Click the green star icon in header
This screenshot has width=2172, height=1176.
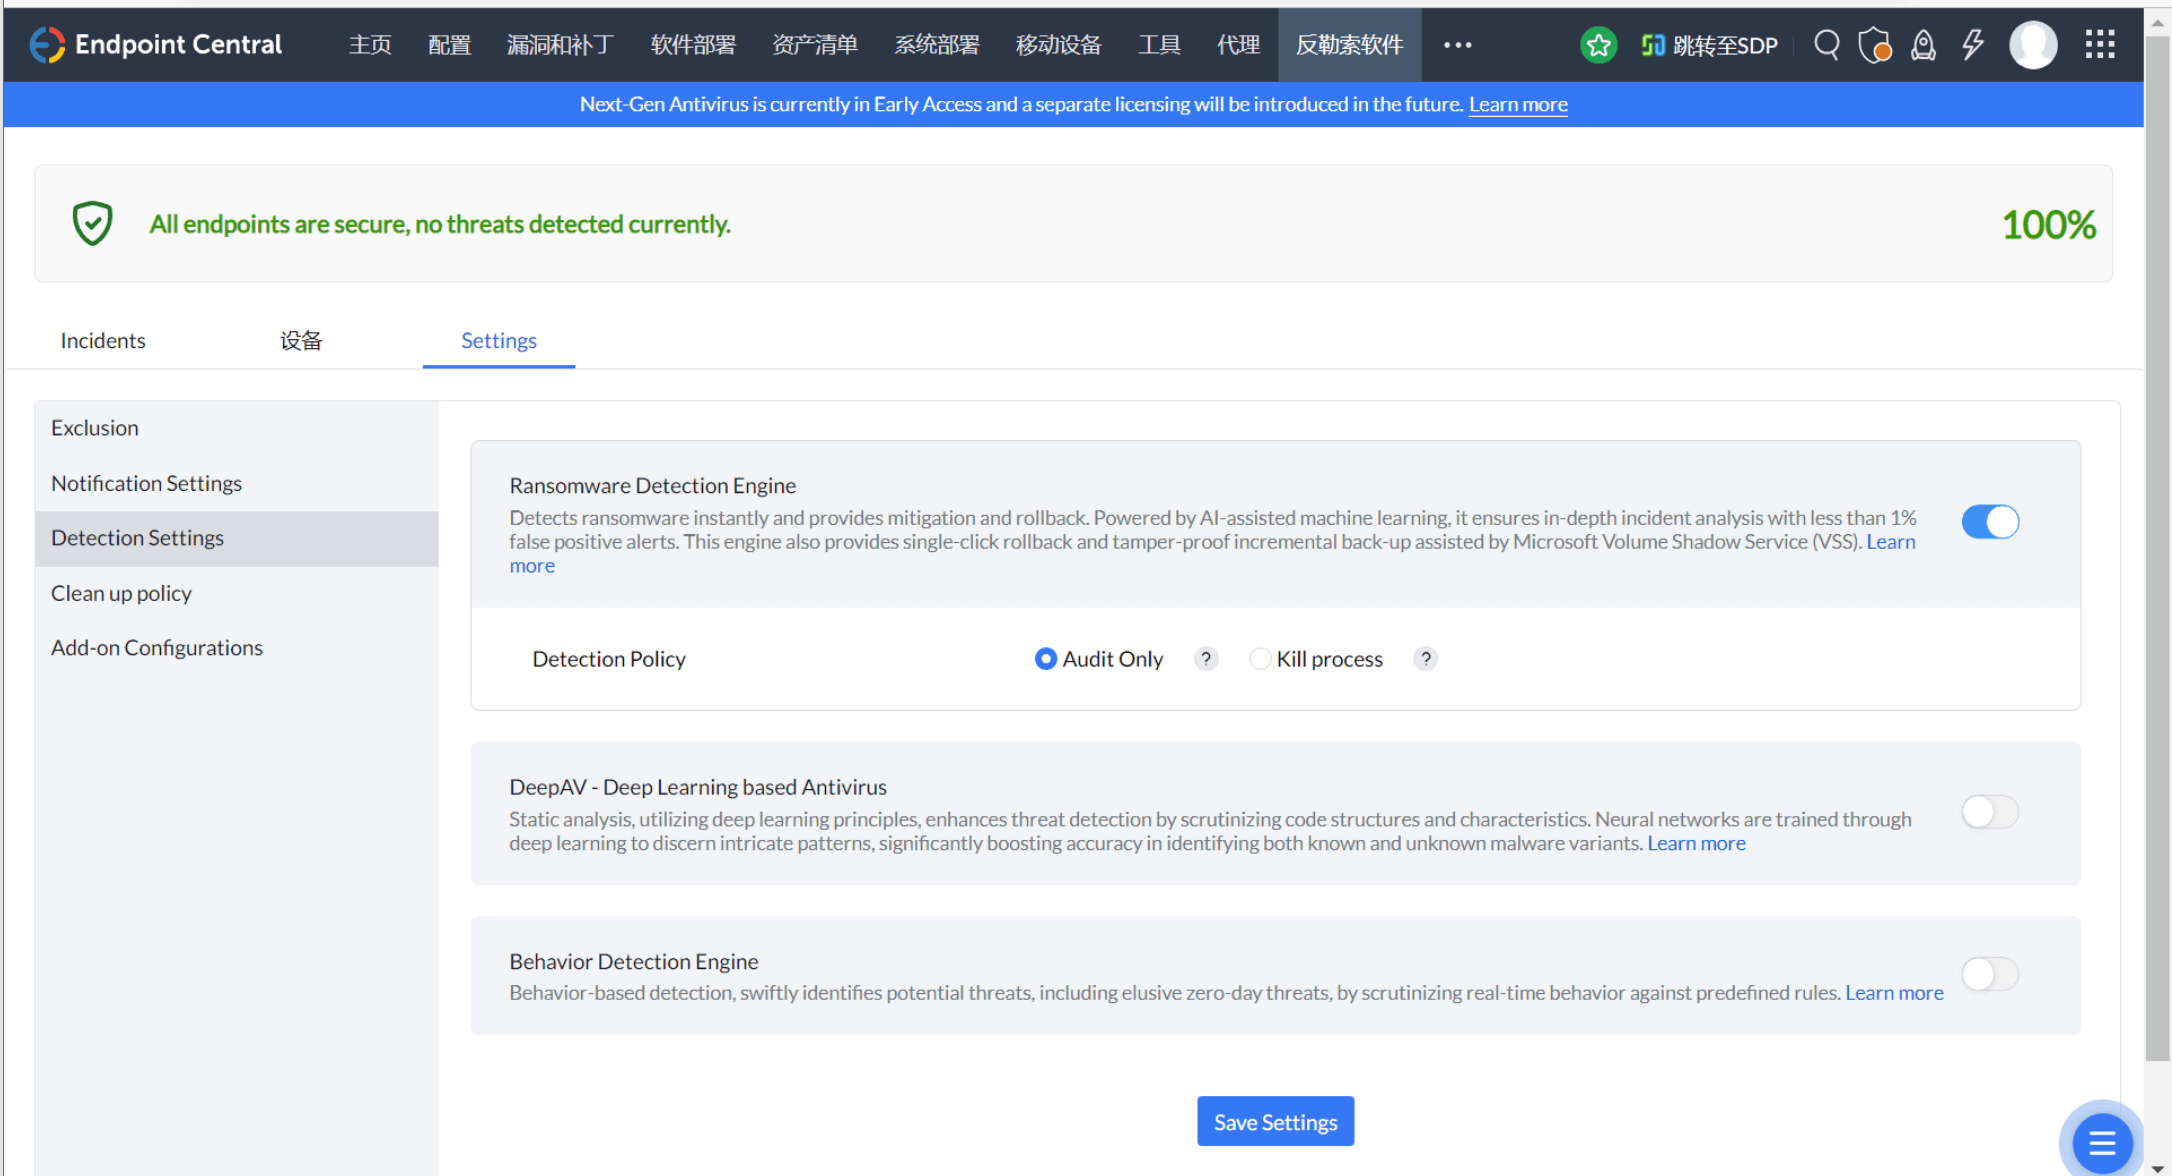(x=1598, y=45)
